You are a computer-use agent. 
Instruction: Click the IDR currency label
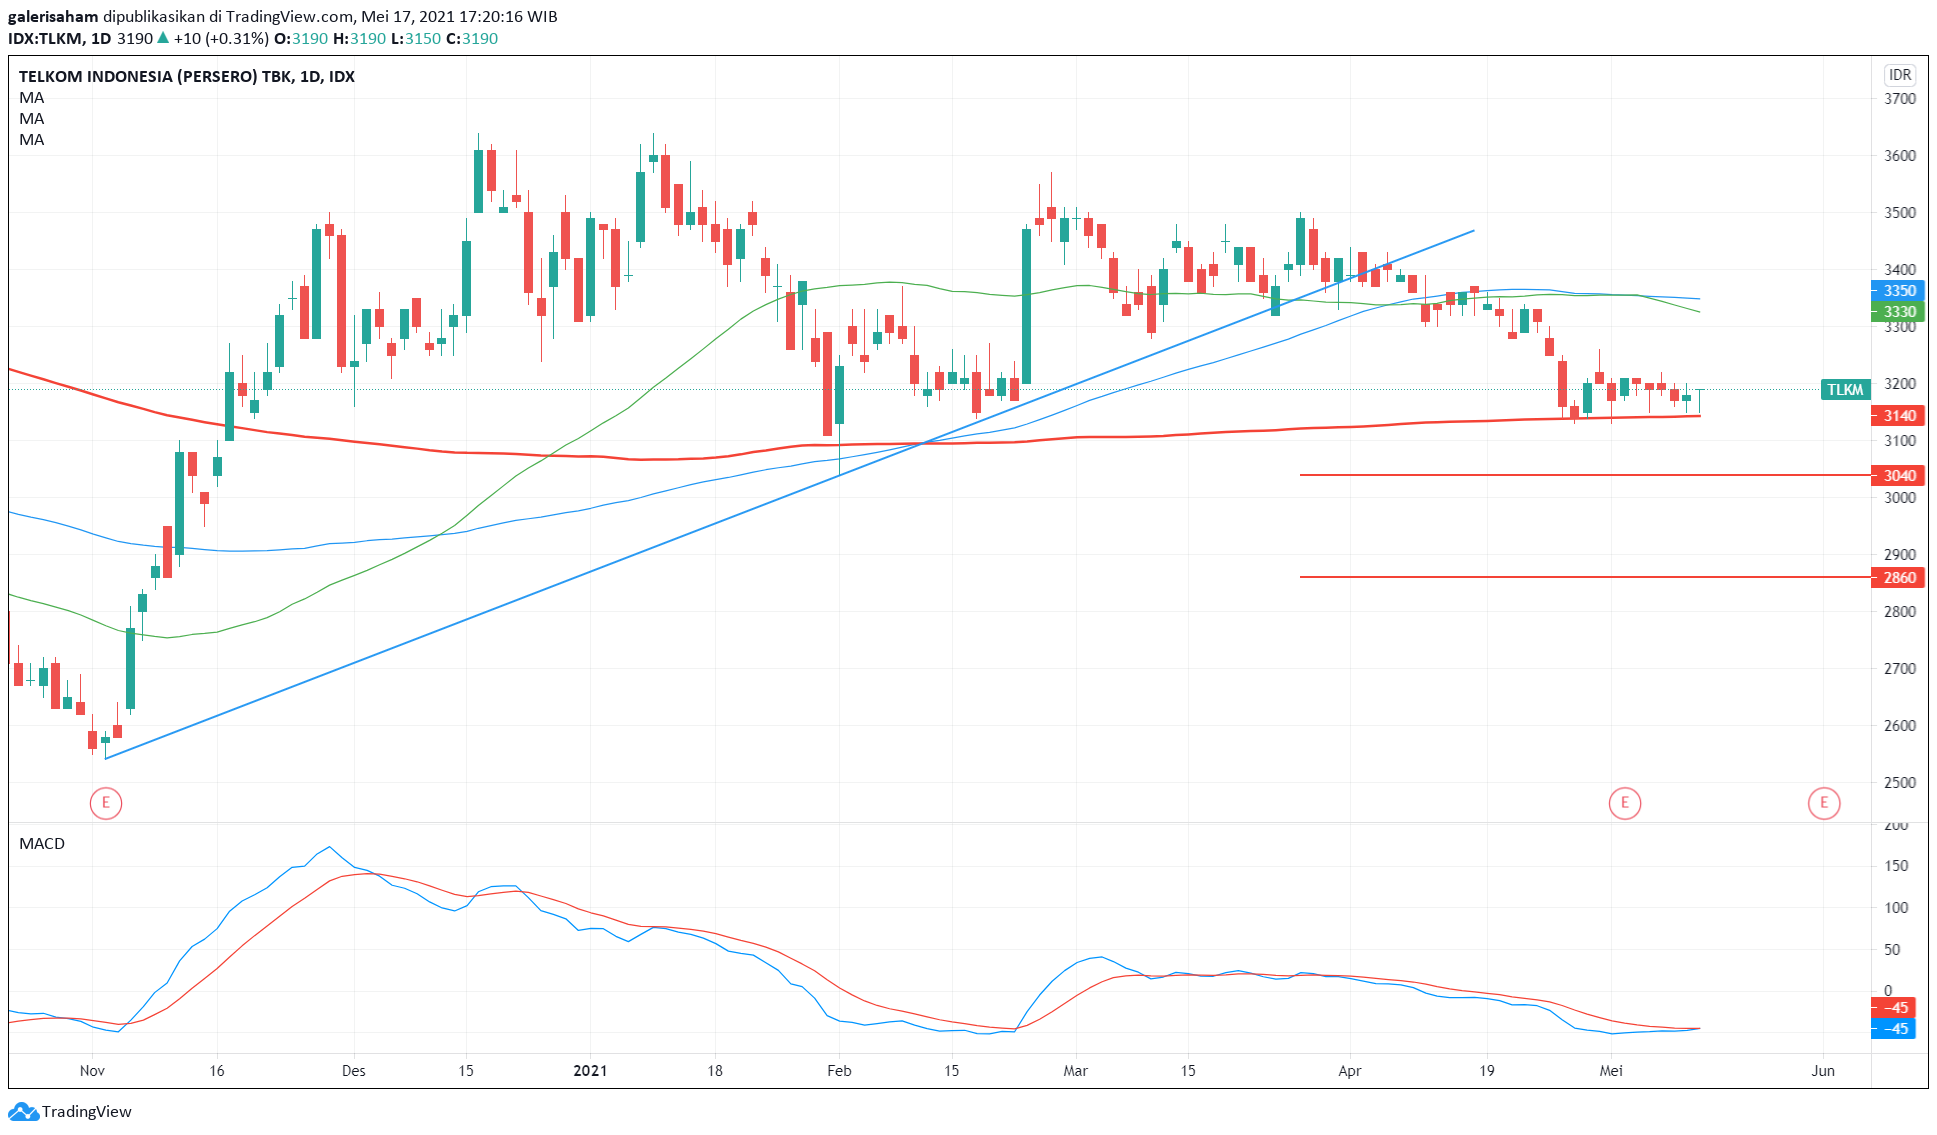1900,75
